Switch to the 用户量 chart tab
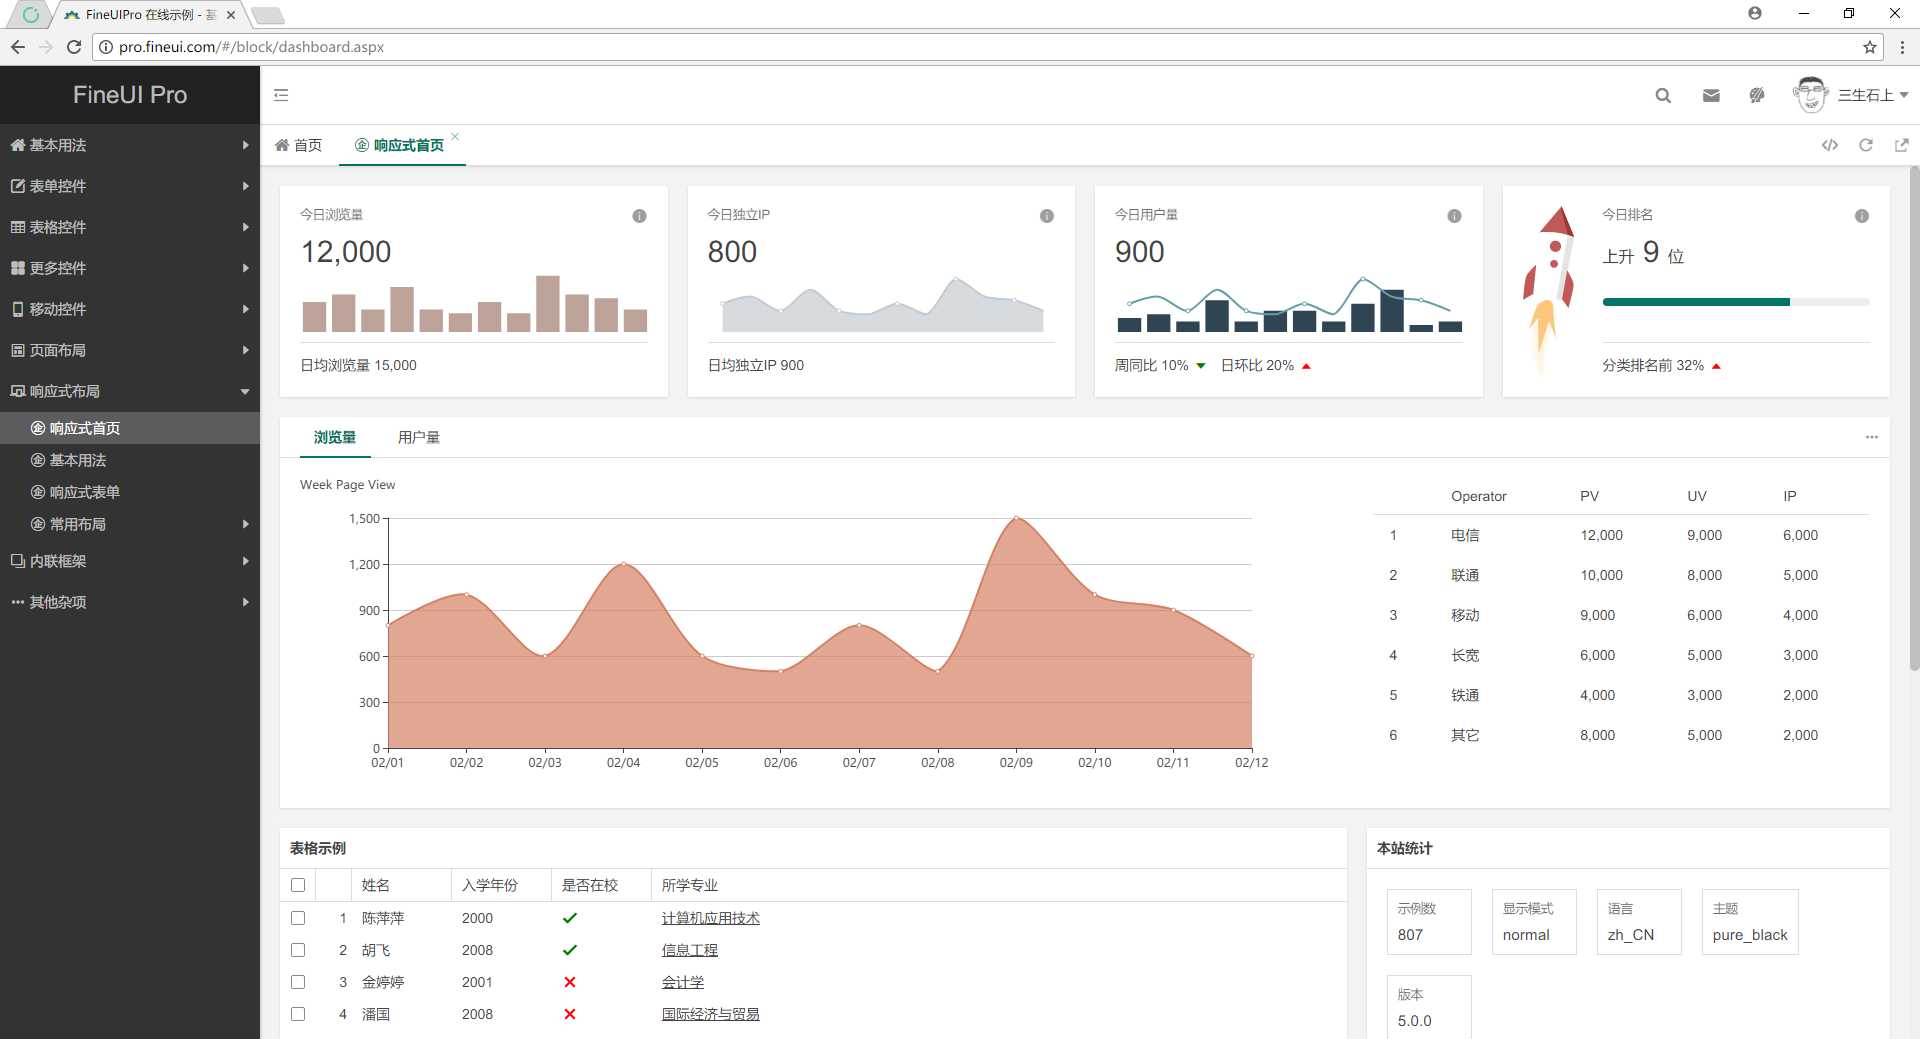This screenshot has width=1920, height=1039. [x=419, y=437]
